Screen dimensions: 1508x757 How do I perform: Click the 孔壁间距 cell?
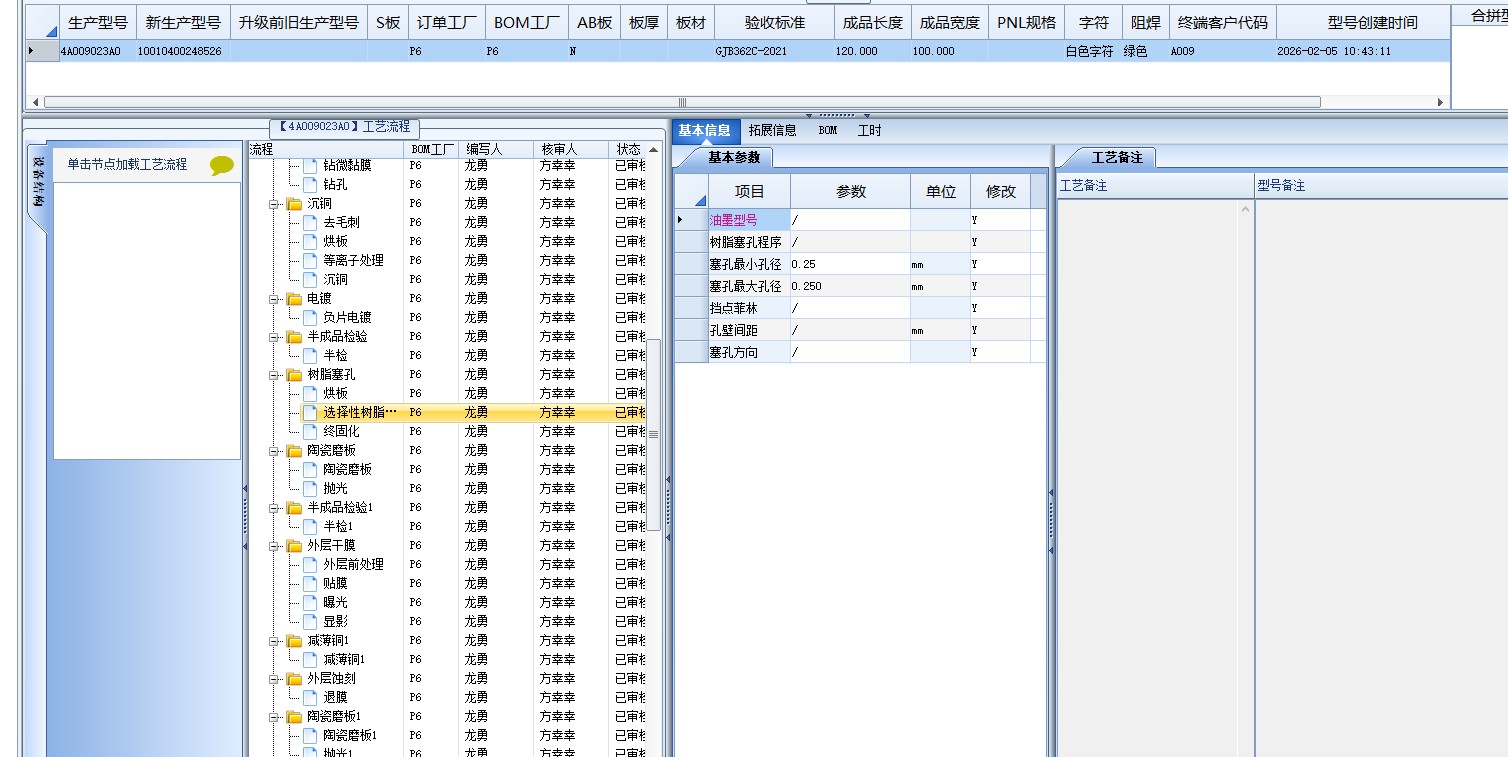[749, 330]
